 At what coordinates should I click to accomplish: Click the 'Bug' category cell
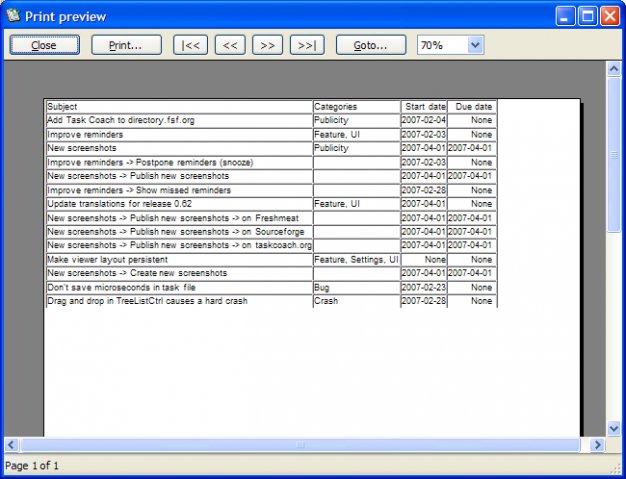(357, 288)
